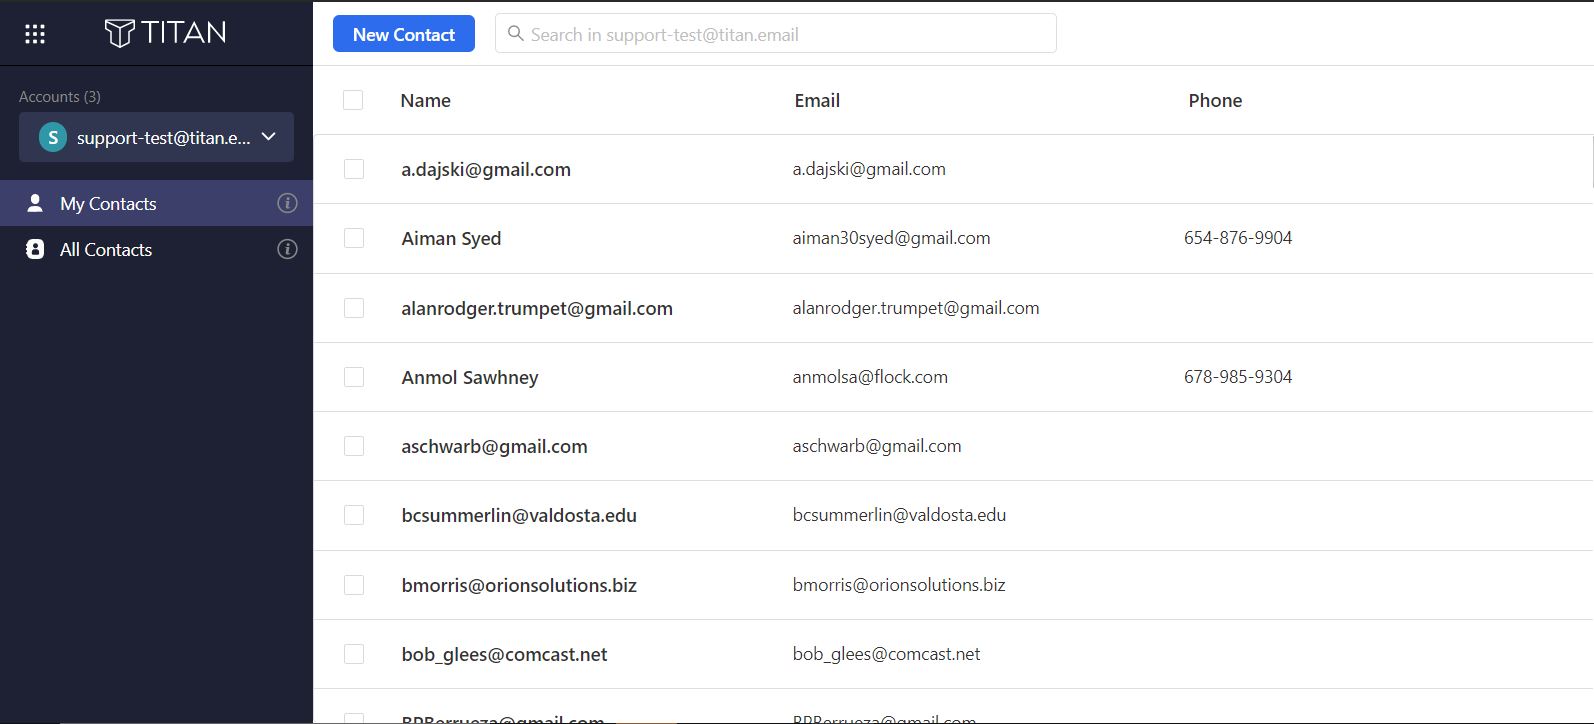Open the account selector for support-test@titan.e...
Screen dimensions: 1594x724
tap(156, 137)
